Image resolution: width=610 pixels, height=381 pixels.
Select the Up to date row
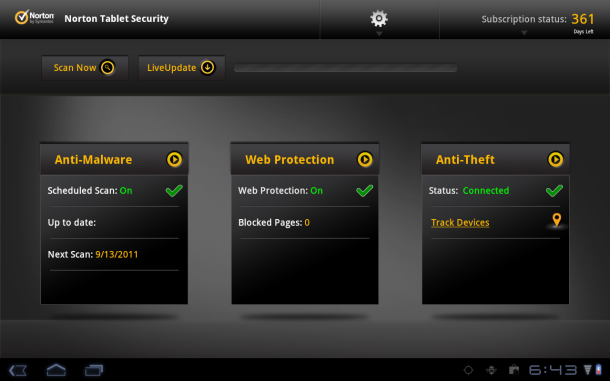[114, 223]
